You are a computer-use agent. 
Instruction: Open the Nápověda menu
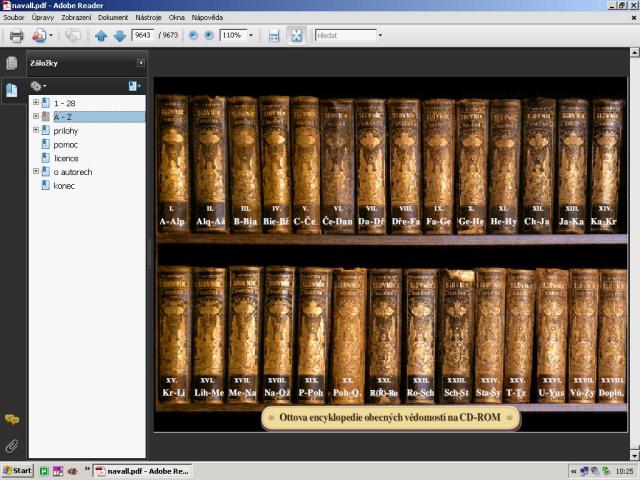coord(207,18)
